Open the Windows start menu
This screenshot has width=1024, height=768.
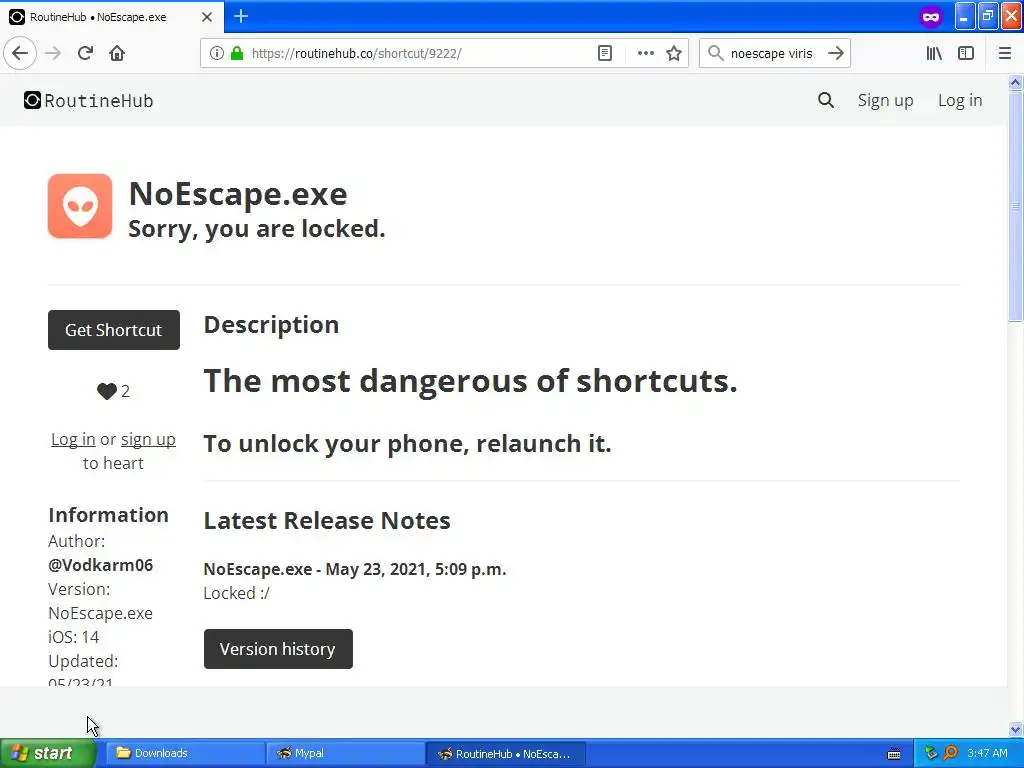point(48,754)
